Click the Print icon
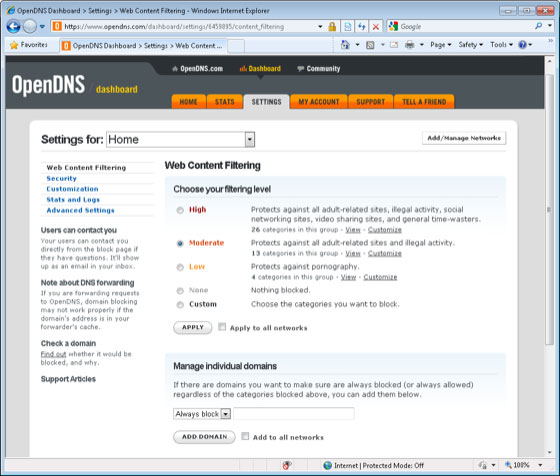Screen dimensions: 560x476 pos(410,45)
